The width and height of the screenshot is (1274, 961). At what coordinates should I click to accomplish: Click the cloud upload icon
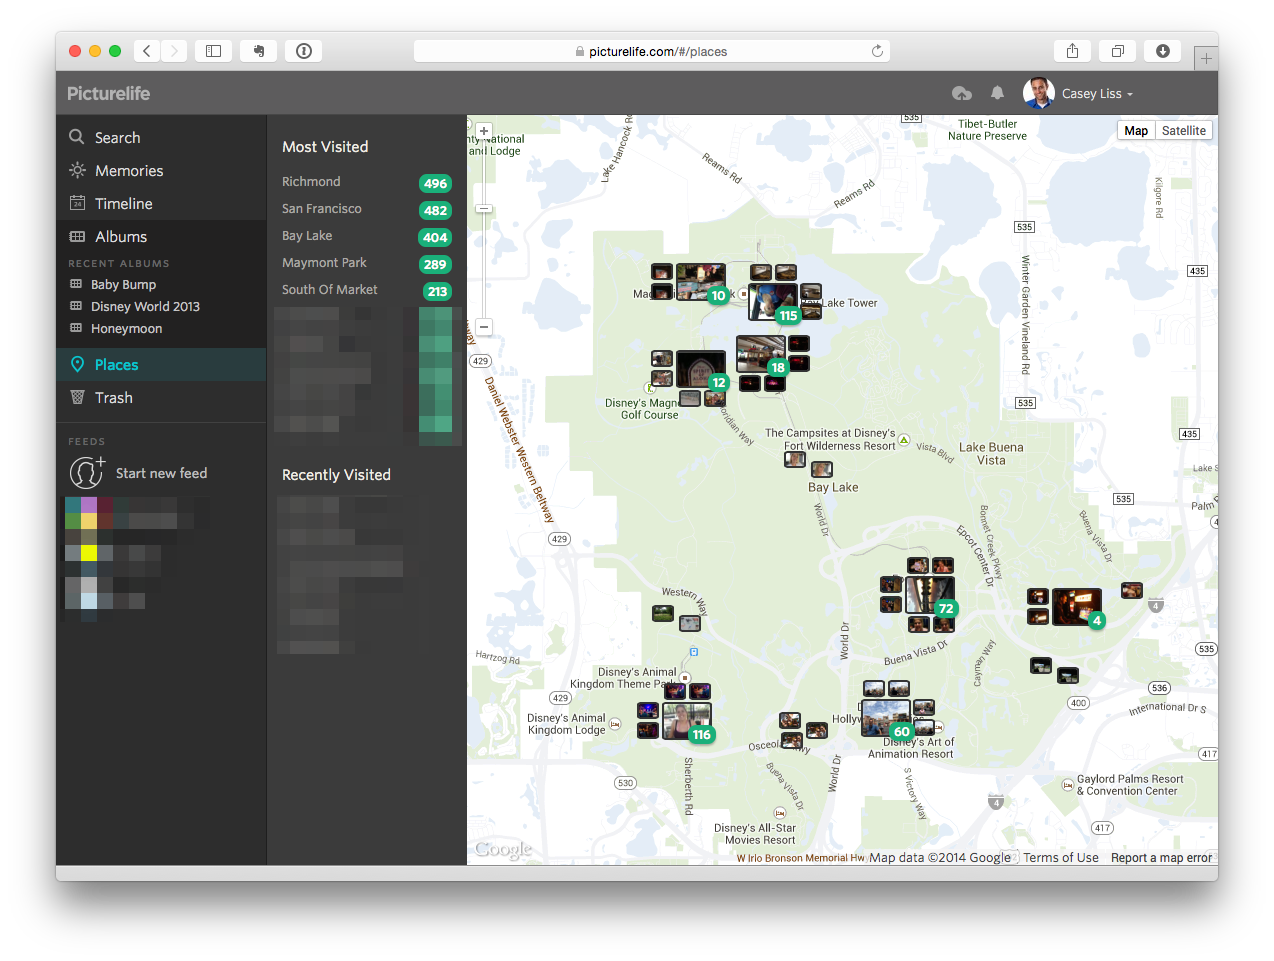961,93
